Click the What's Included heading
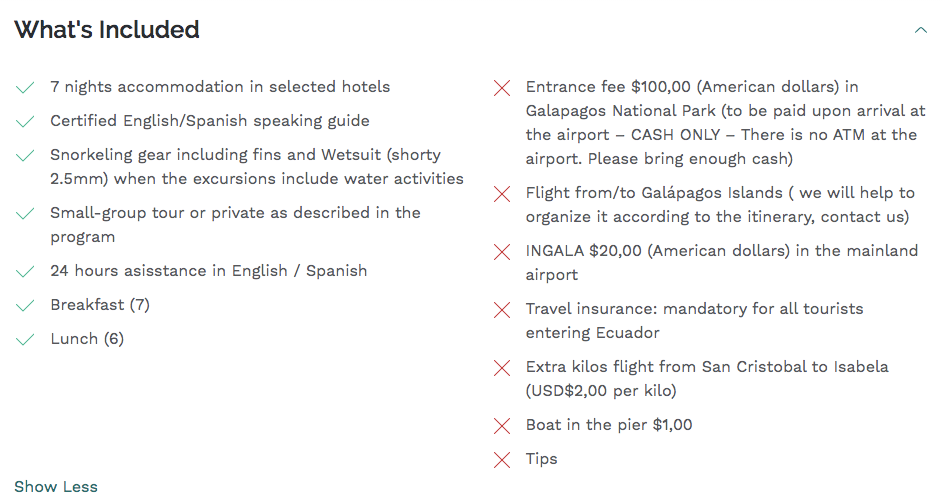This screenshot has width=942, height=494. point(107,30)
